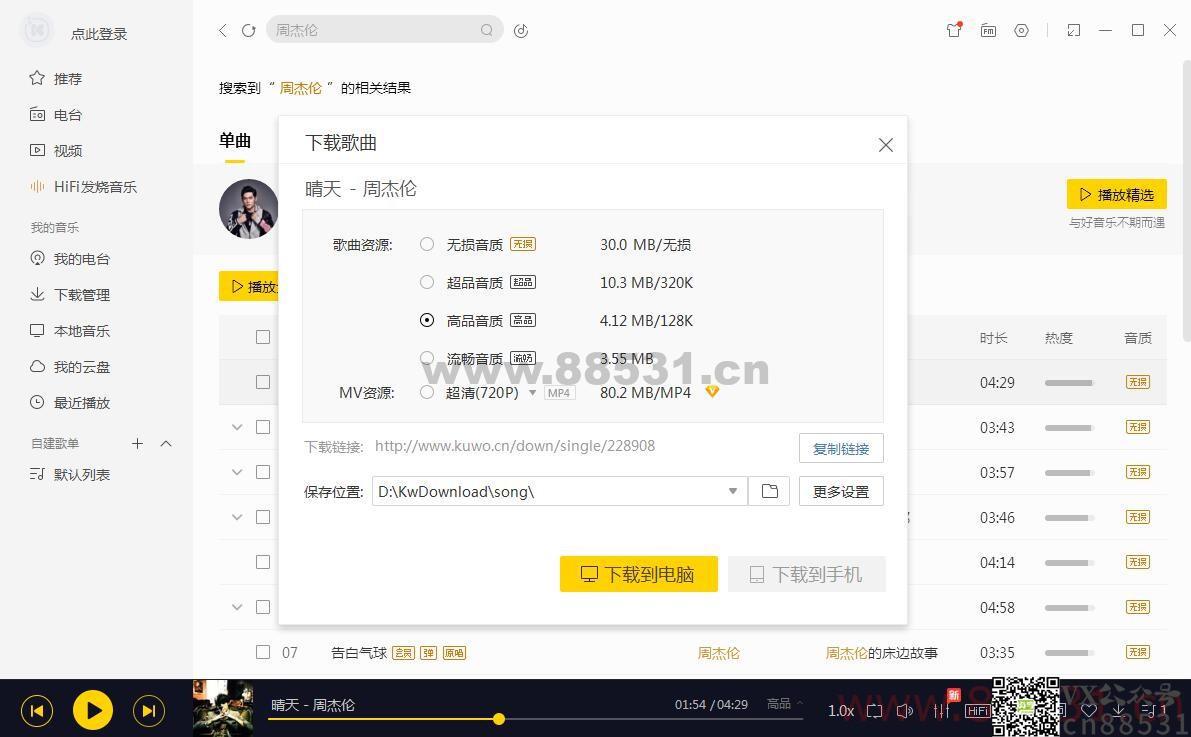Click the download arrow icon in the player bar
The width and height of the screenshot is (1191, 737).
pyautogui.click(x=1119, y=711)
